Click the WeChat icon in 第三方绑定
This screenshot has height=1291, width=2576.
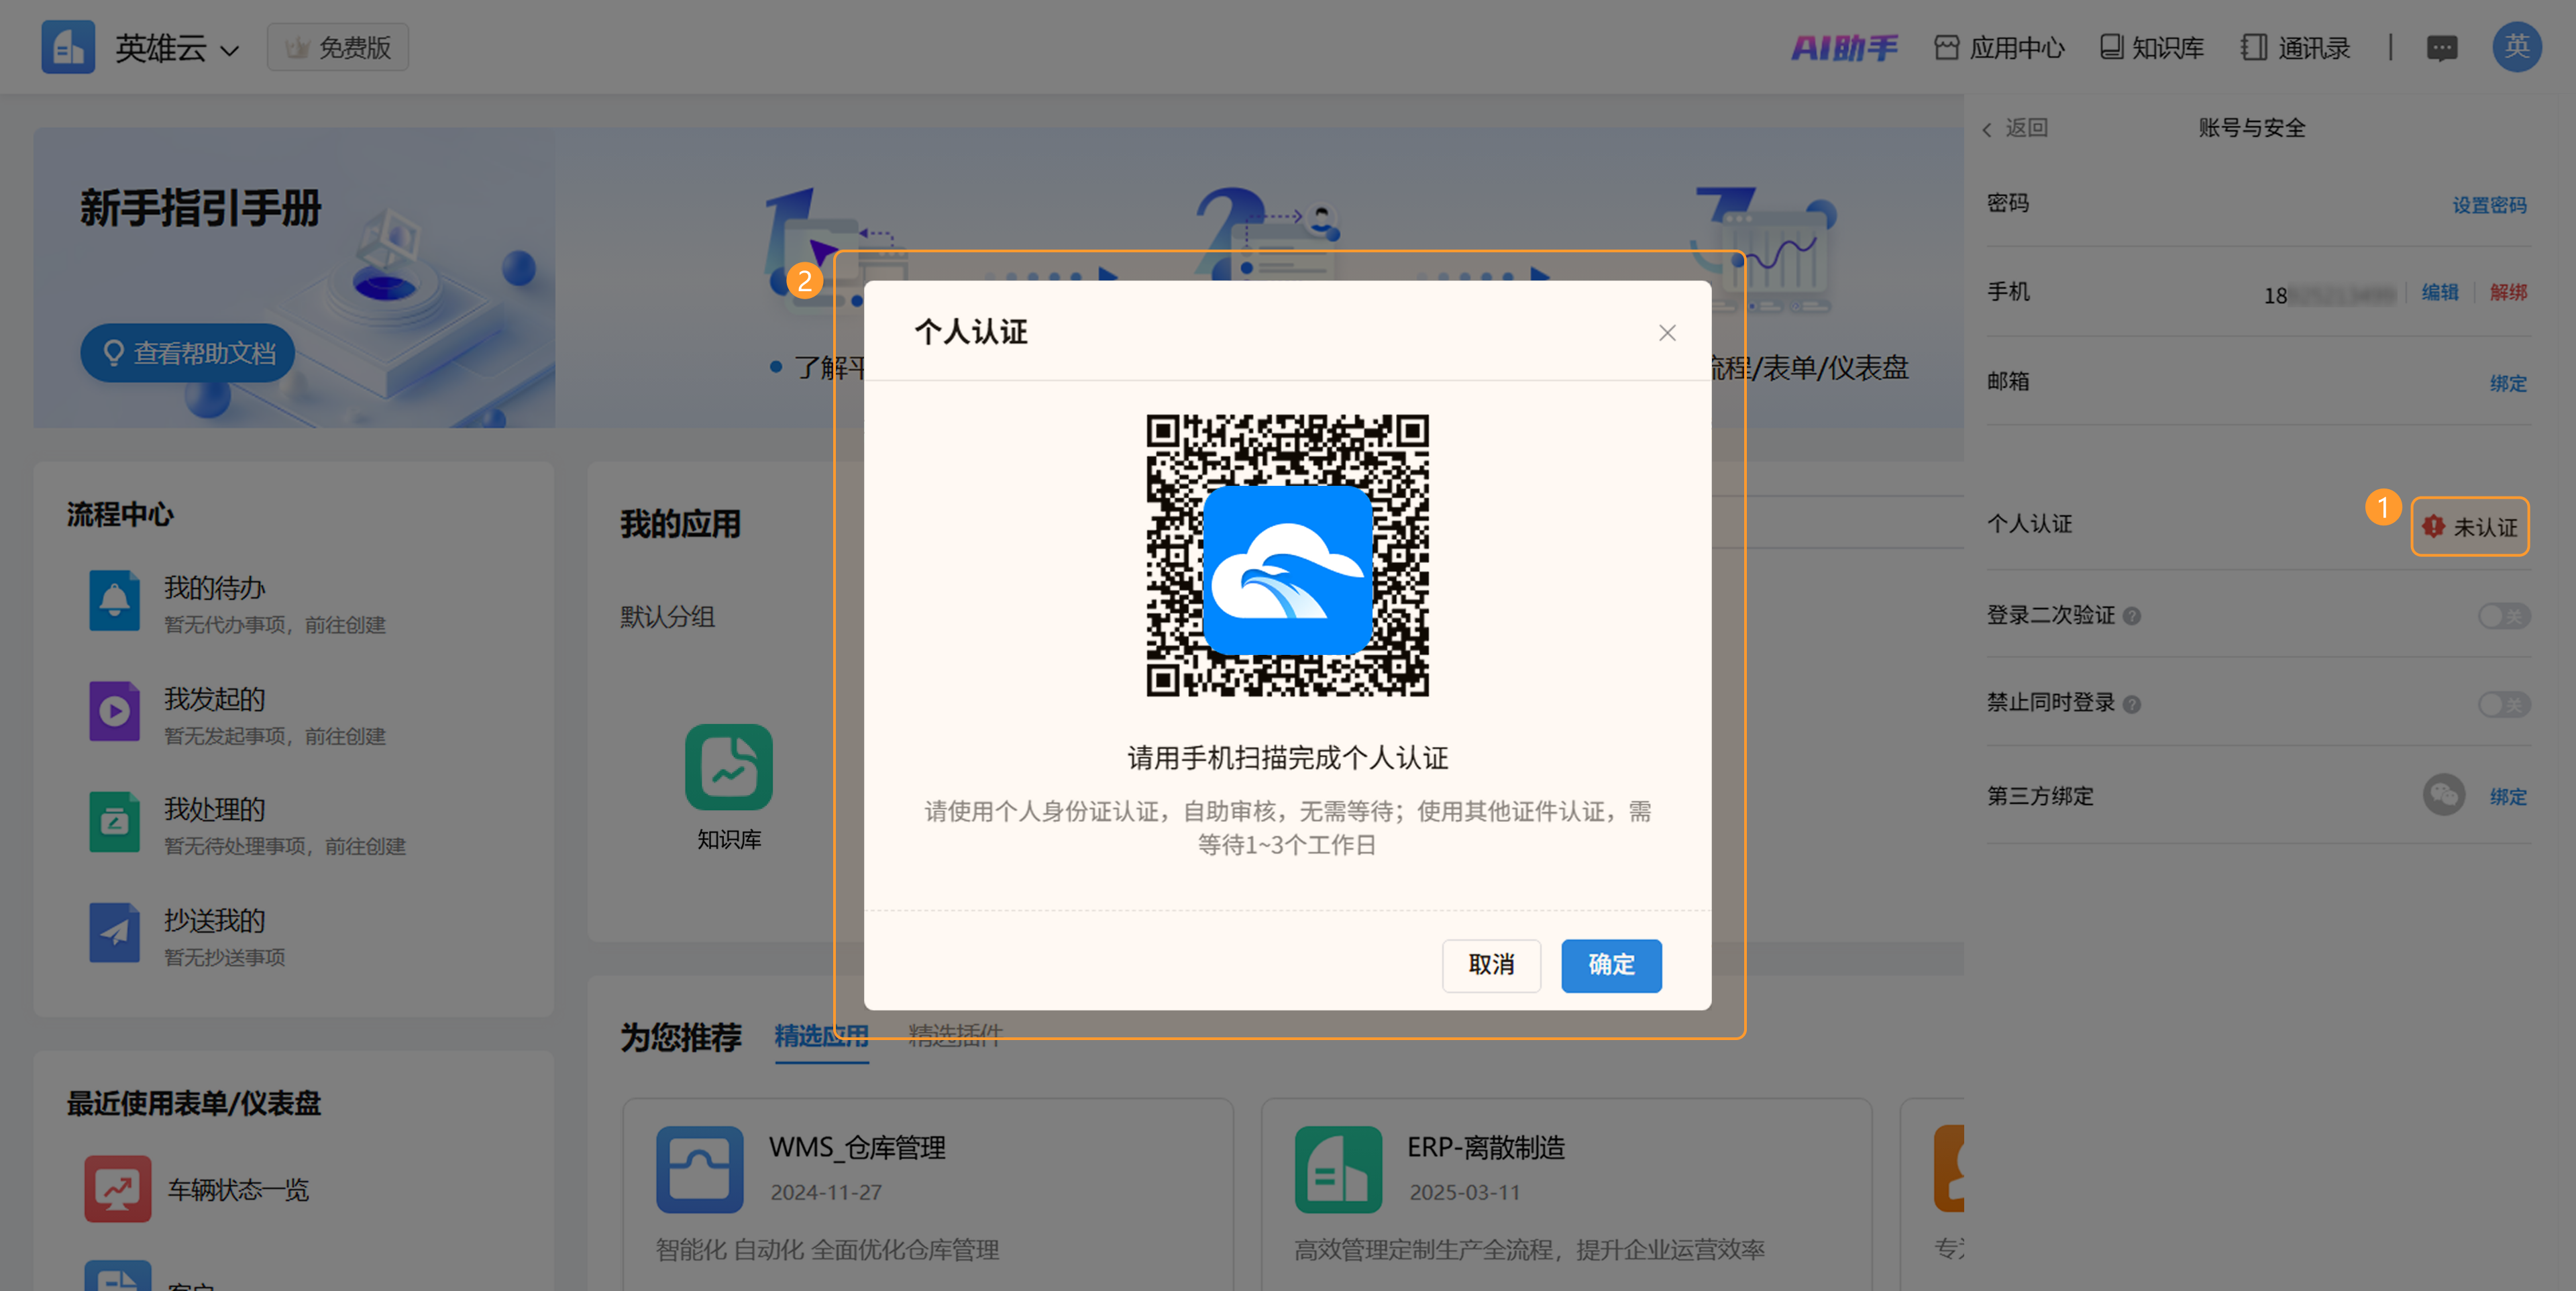2443,795
